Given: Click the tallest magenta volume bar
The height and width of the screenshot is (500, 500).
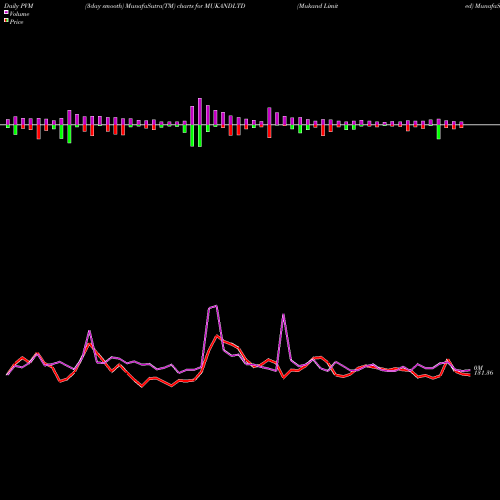Looking at the screenshot, I should click(200, 112).
